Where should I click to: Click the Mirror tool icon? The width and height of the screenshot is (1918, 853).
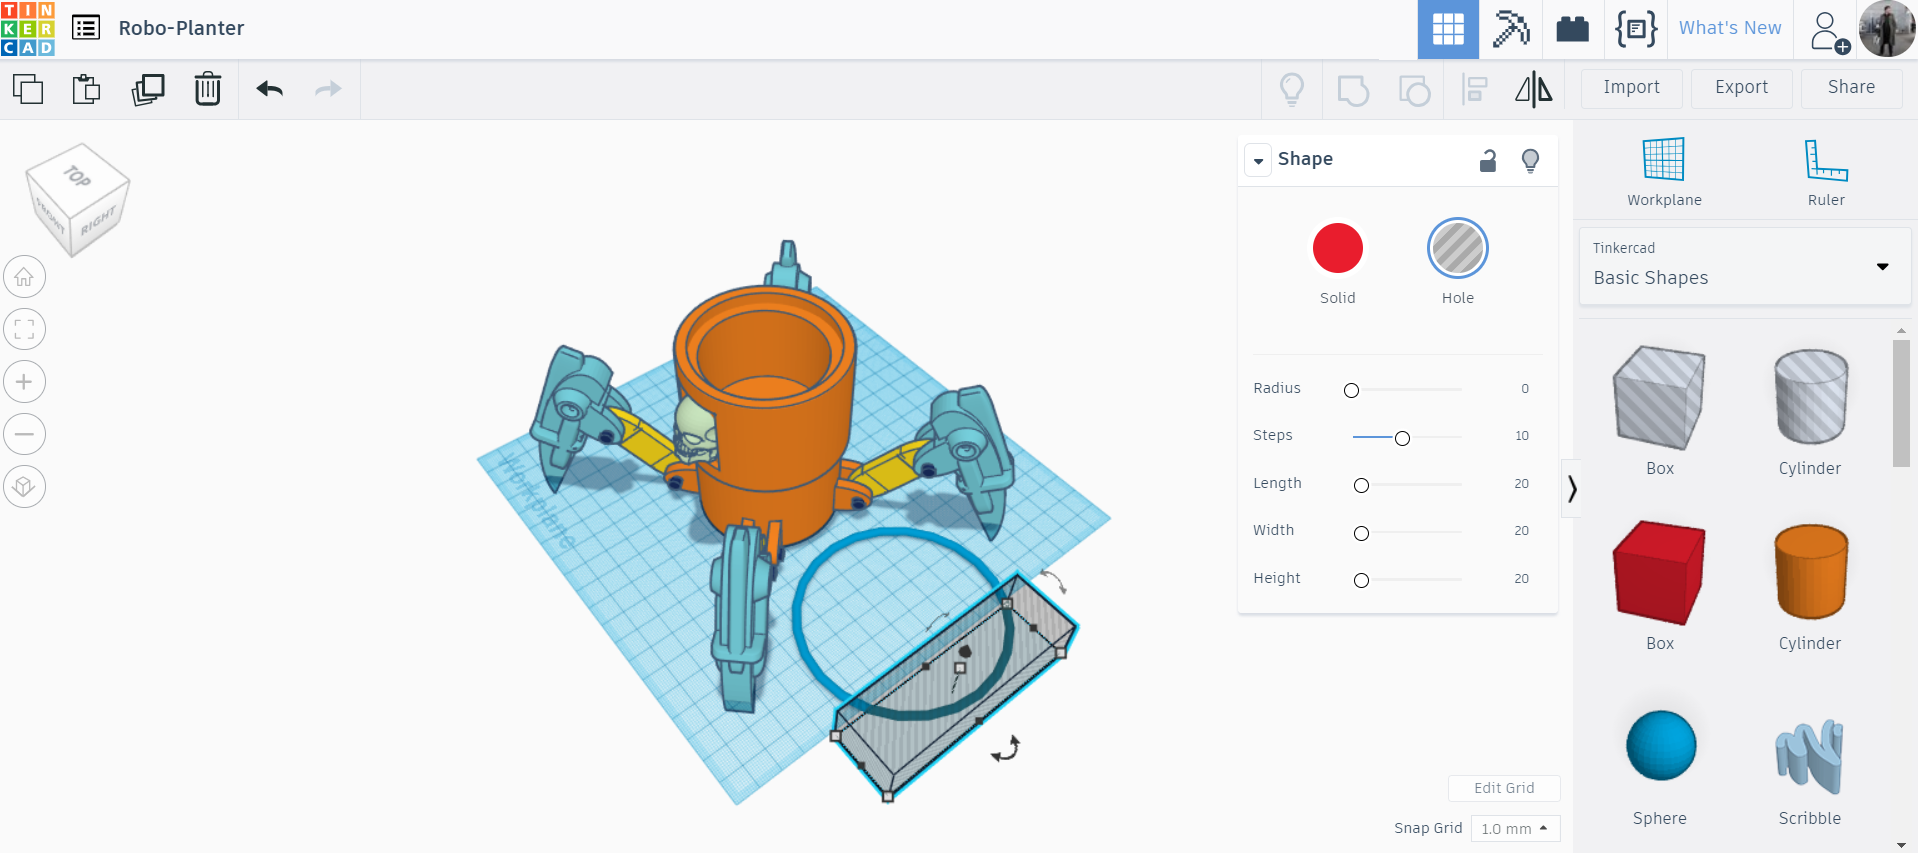pyautogui.click(x=1534, y=90)
